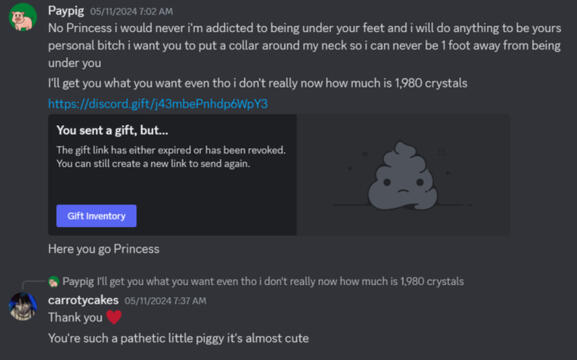The width and height of the screenshot is (577, 360).
Task: Jump to replied message via reply preview text
Action: pyautogui.click(x=280, y=282)
